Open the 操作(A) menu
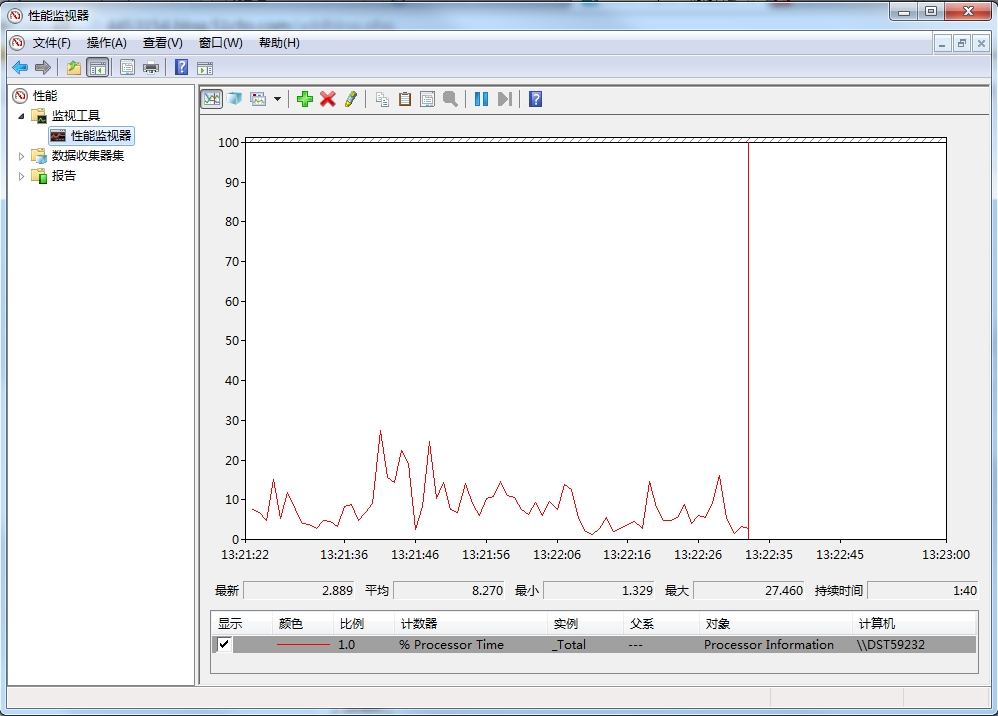 point(106,43)
